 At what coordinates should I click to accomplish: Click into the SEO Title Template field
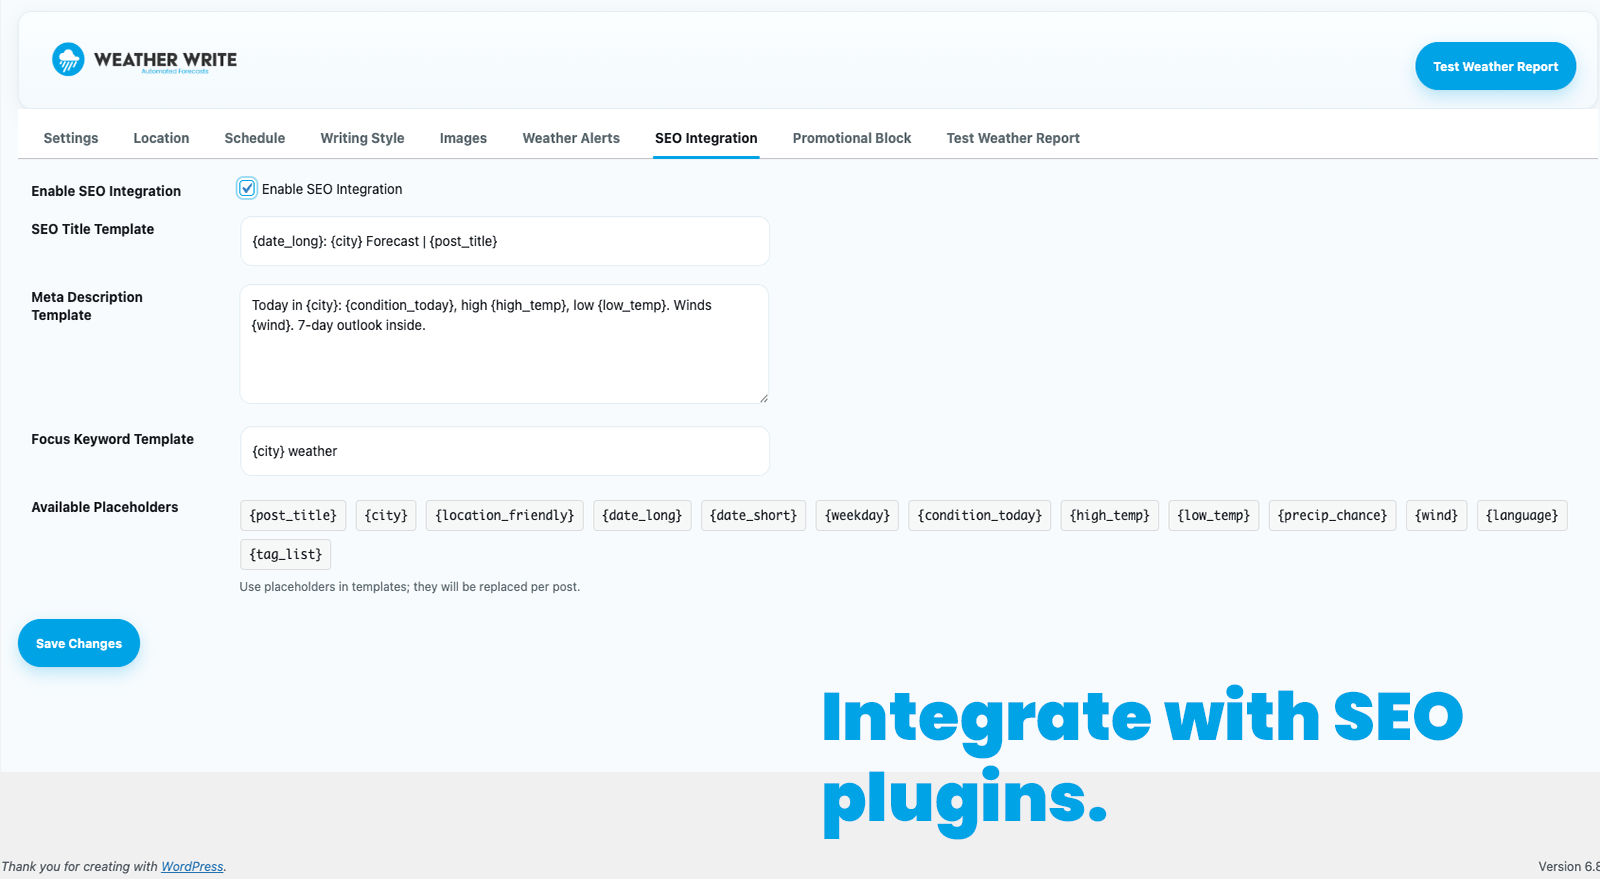pyautogui.click(x=505, y=241)
